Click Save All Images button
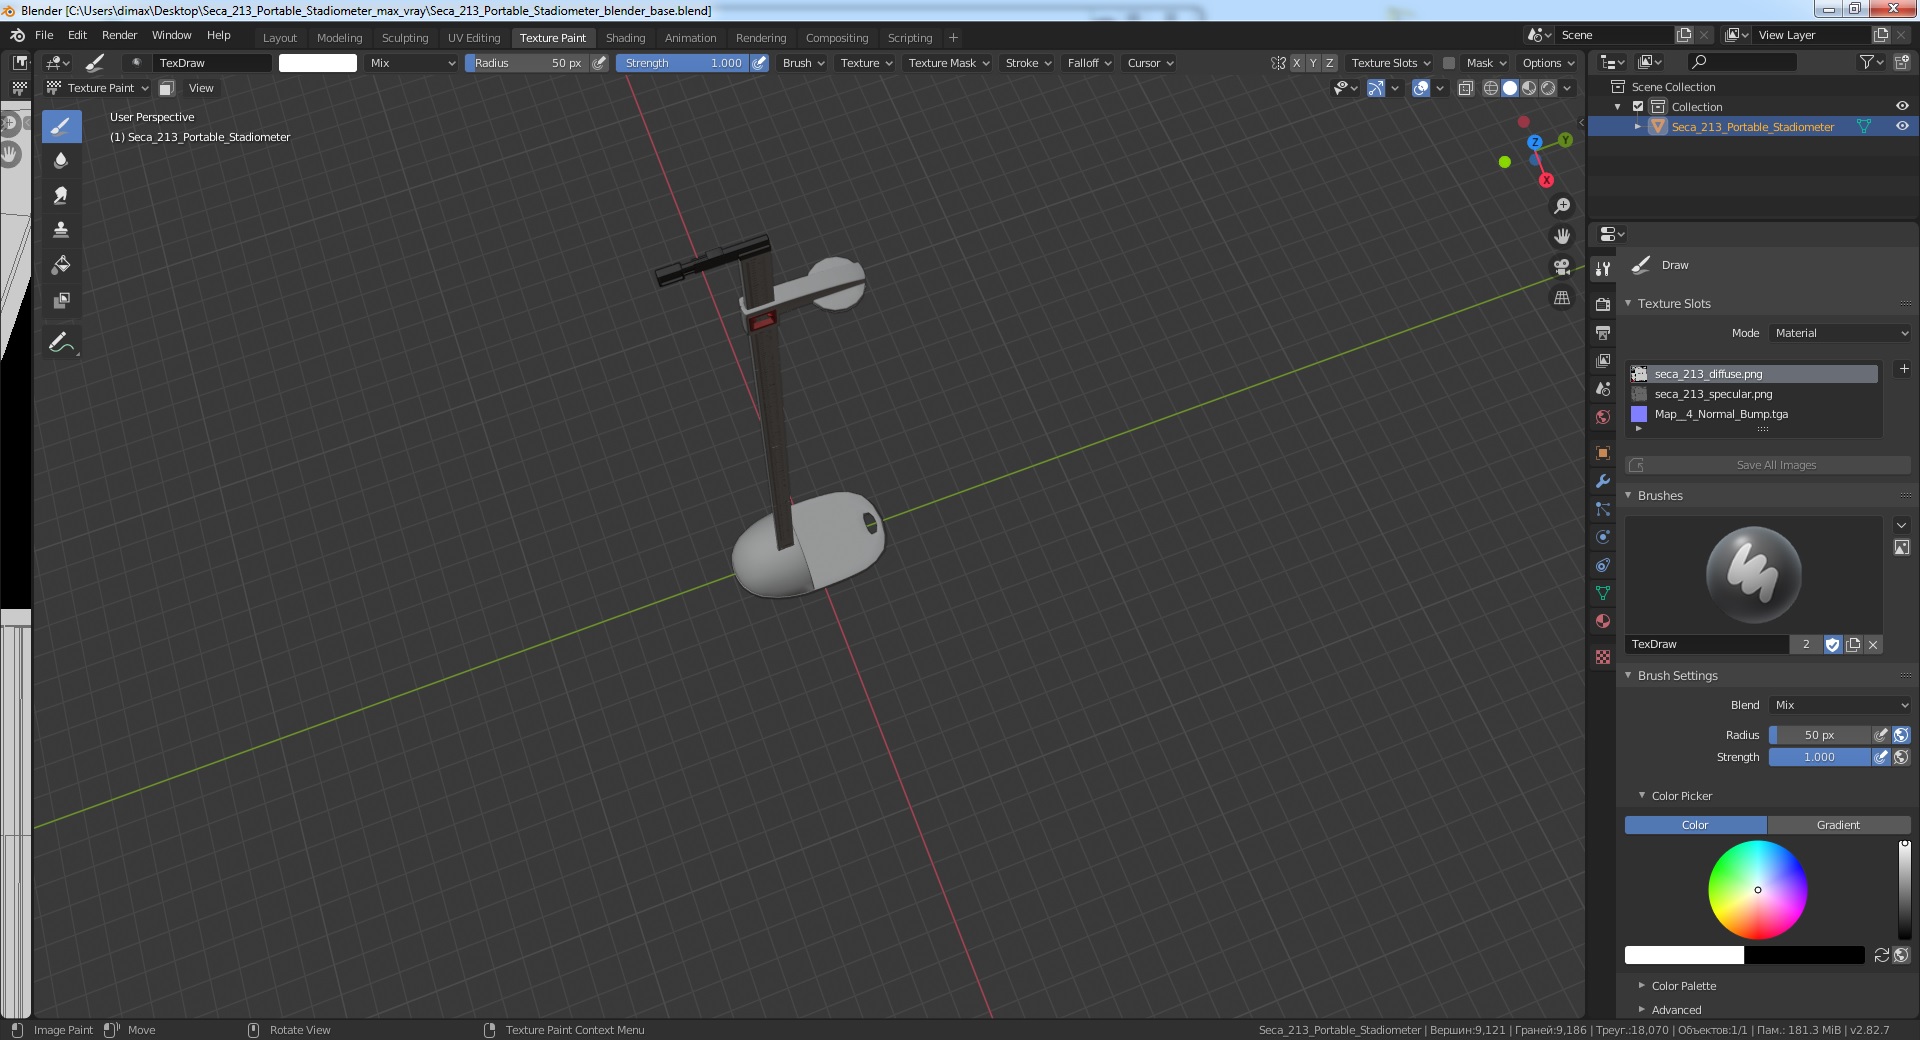 click(x=1768, y=465)
